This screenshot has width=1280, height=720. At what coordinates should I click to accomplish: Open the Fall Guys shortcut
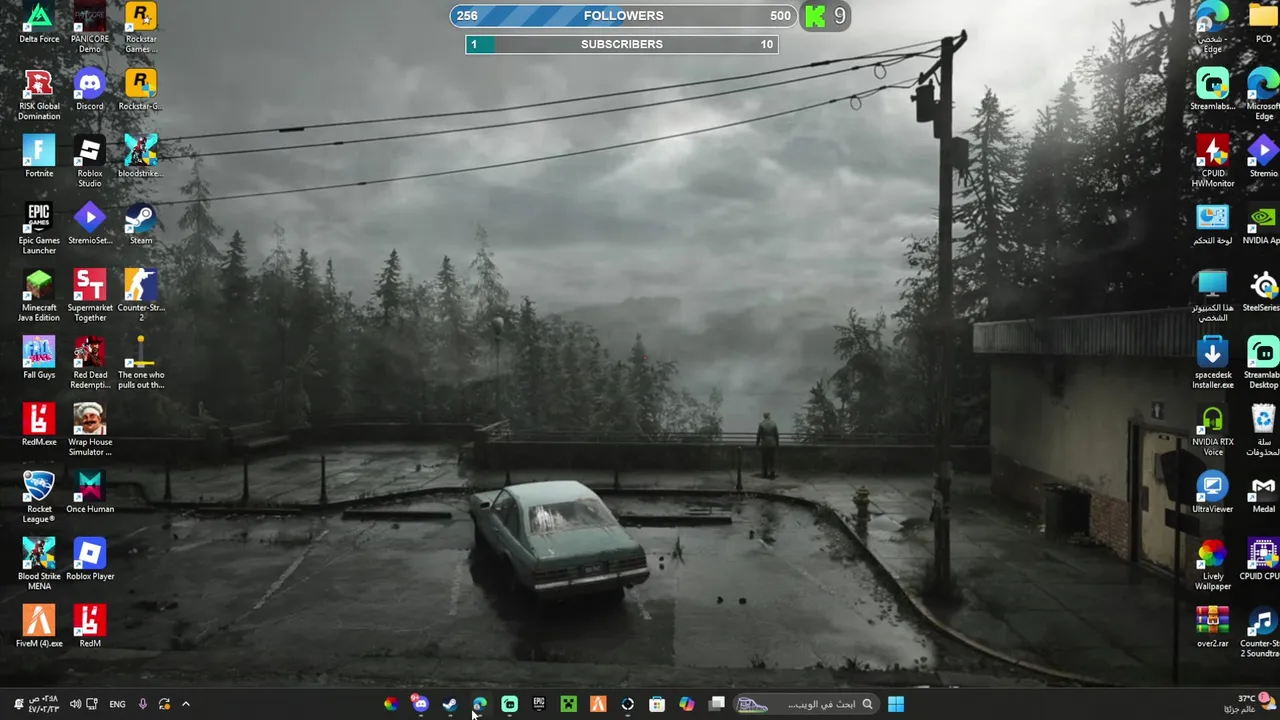coord(39,358)
